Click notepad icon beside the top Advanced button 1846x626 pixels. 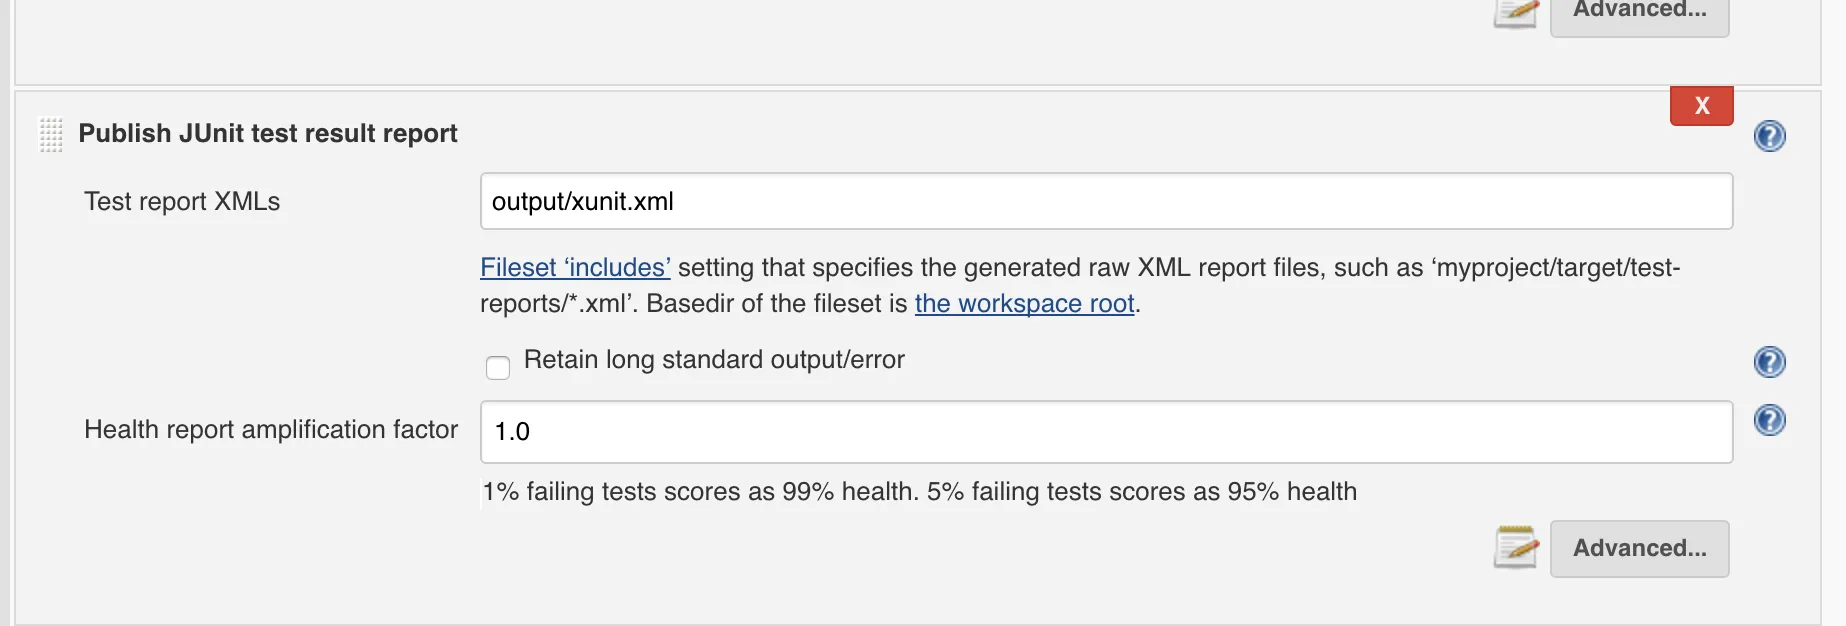[x=1516, y=13]
